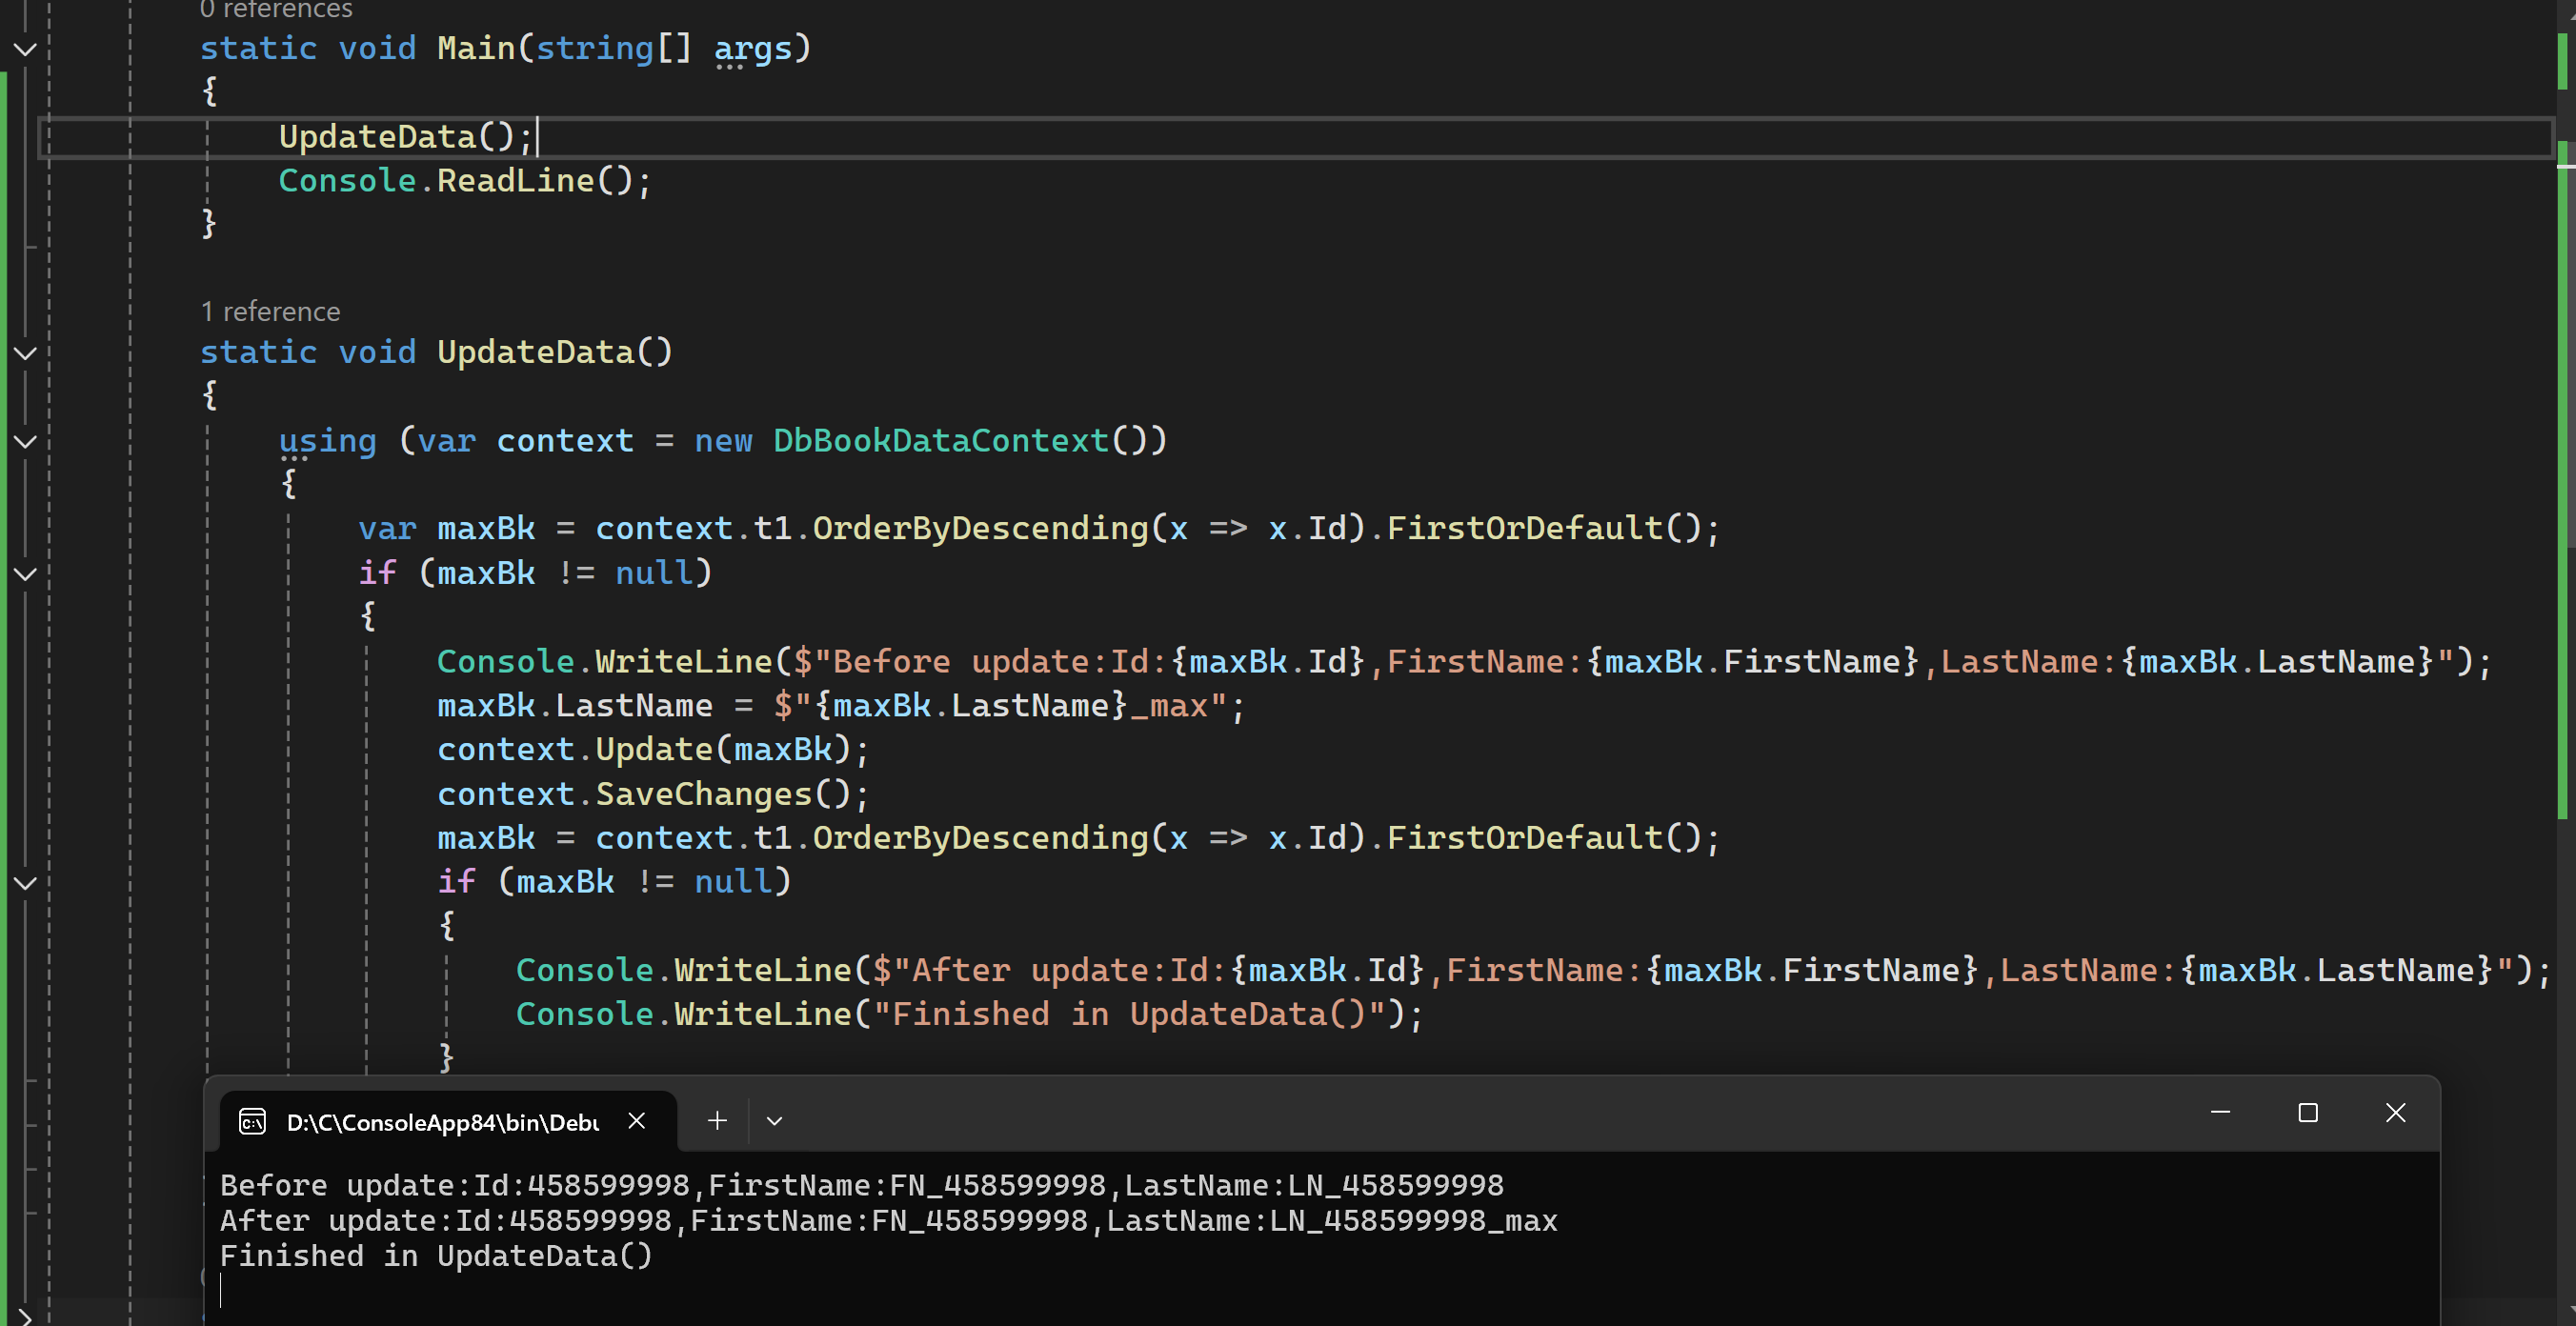Collapse the first if maxBk block chevron

[x=25, y=574]
